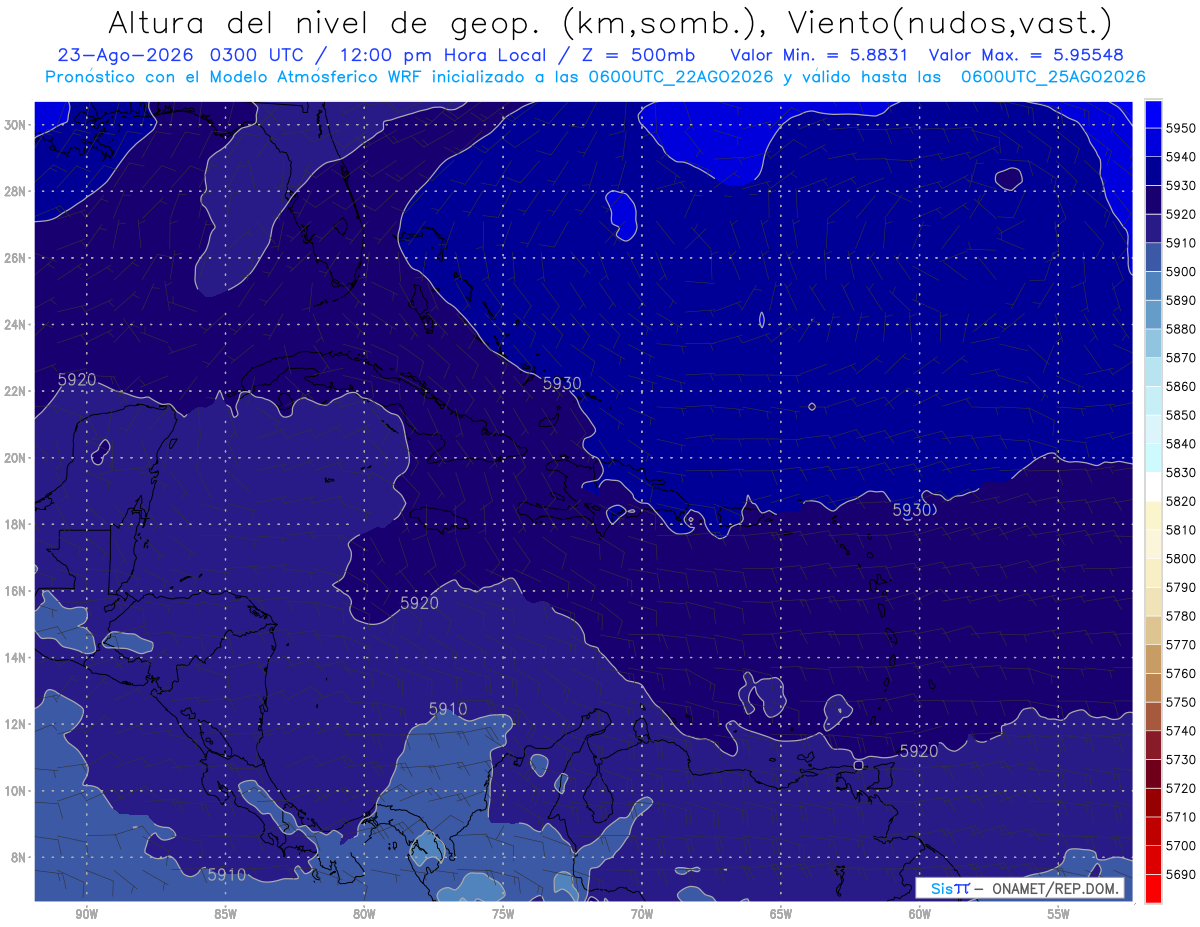Click the 5950 legend value

(x=1180, y=128)
